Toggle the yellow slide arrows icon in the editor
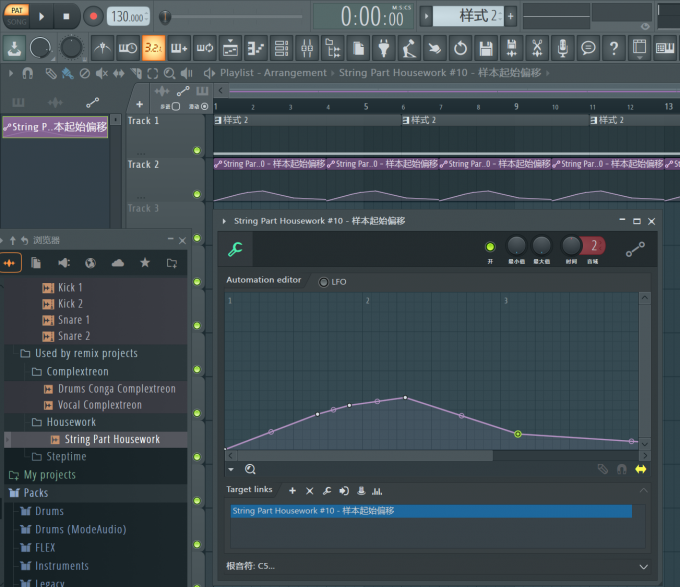The image size is (680, 587). tap(641, 469)
